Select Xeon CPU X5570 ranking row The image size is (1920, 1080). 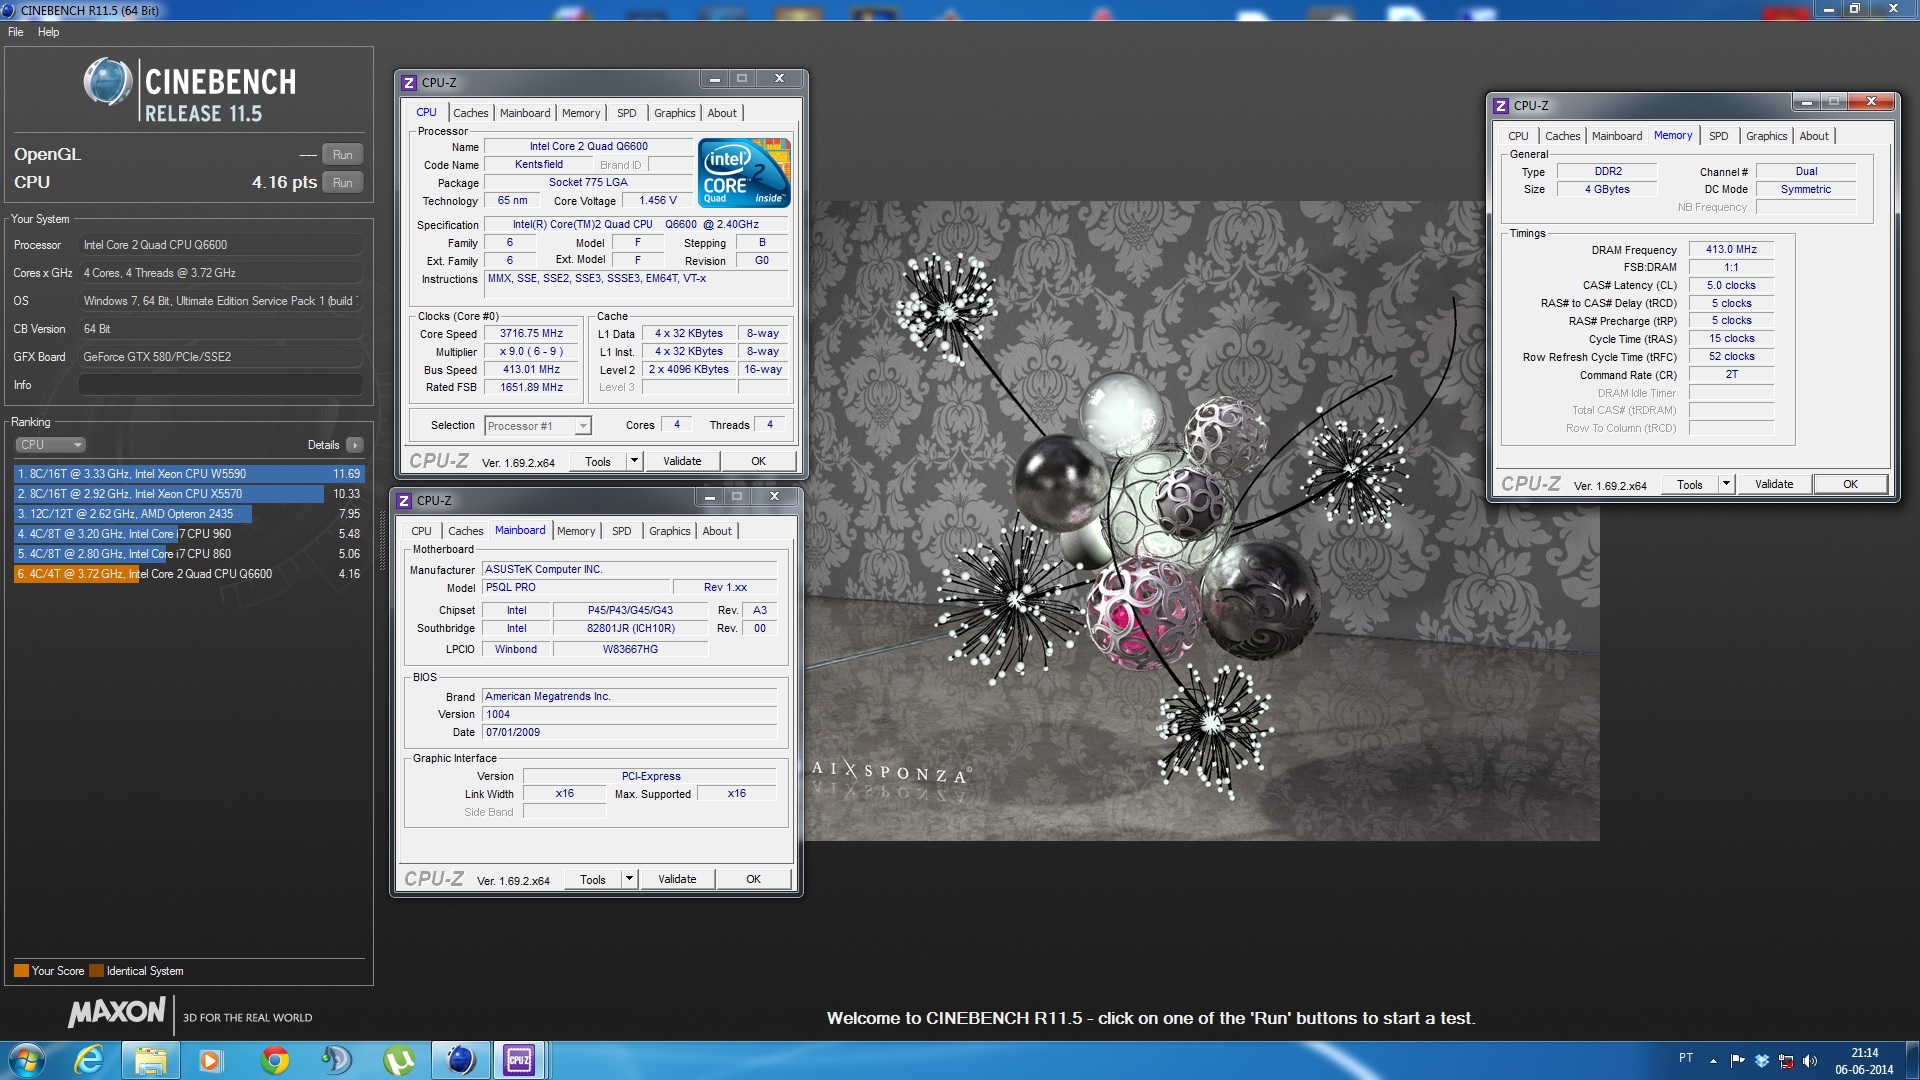point(189,494)
